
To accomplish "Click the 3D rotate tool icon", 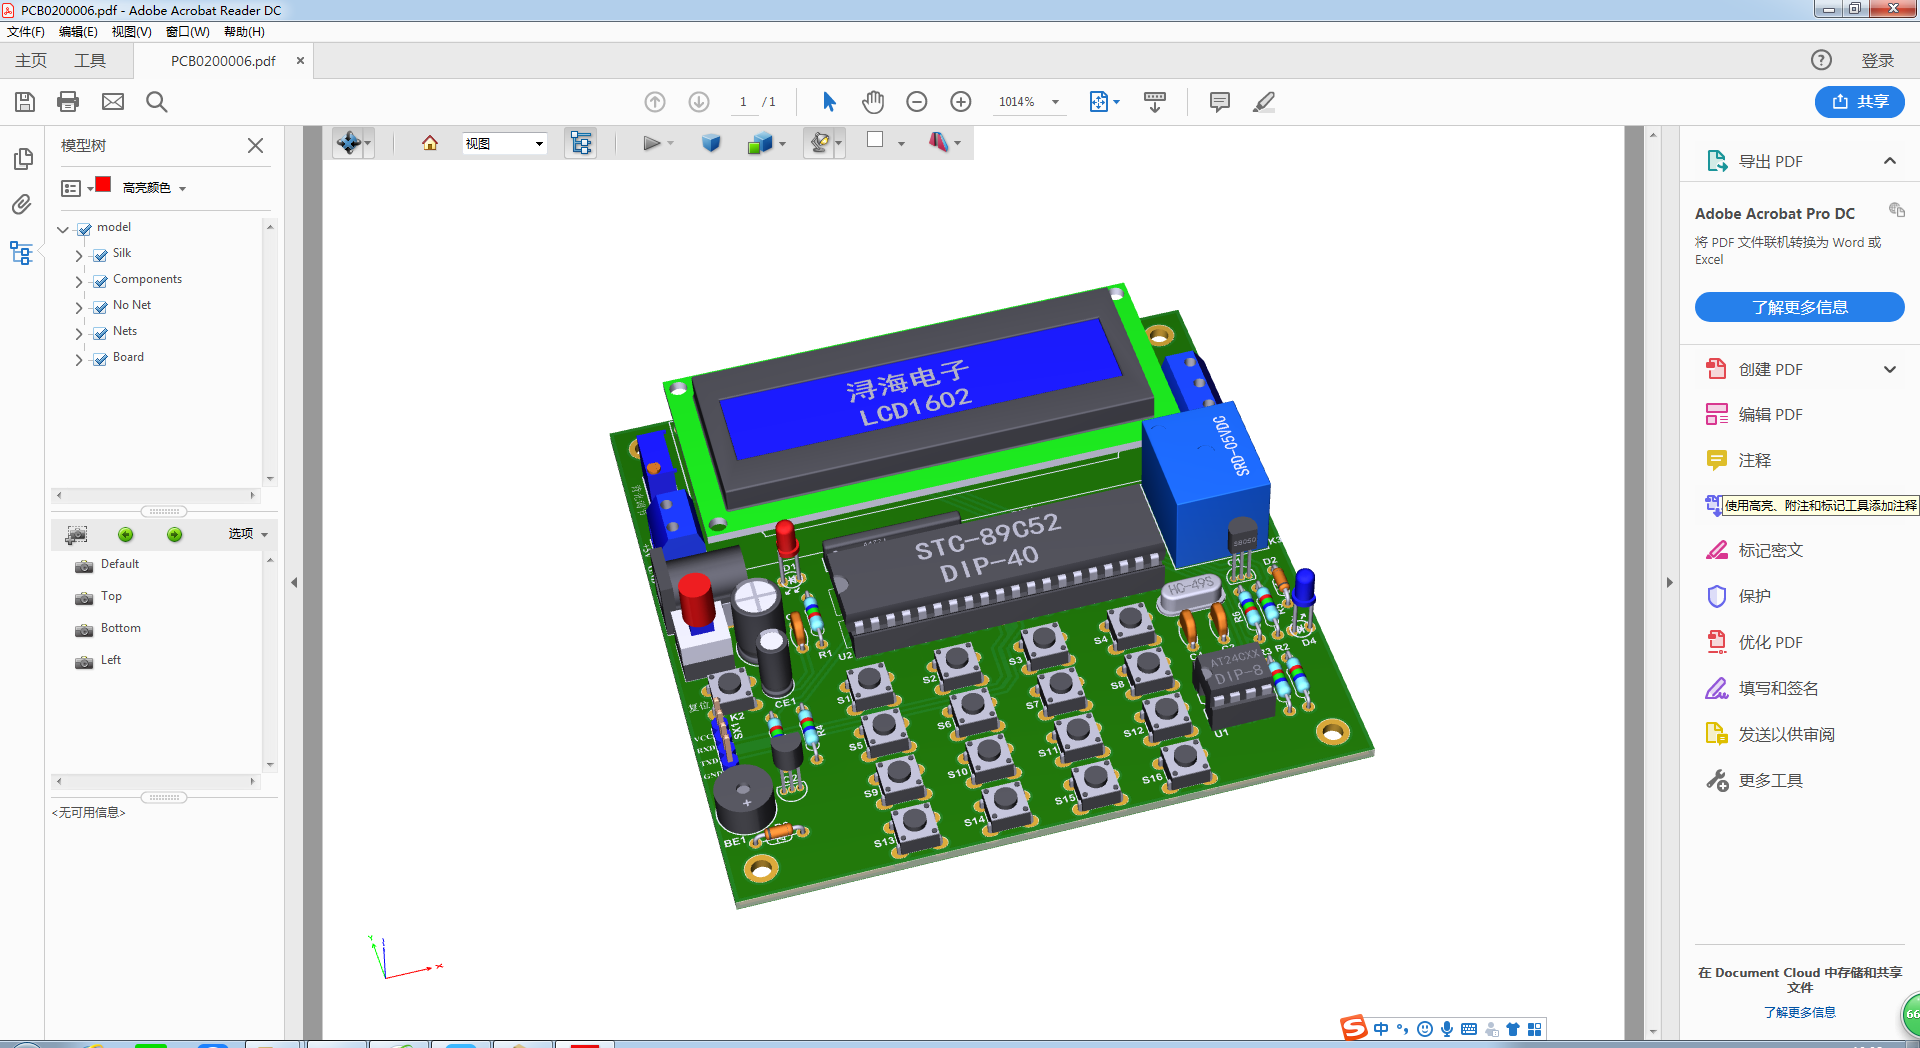I will pos(349,143).
